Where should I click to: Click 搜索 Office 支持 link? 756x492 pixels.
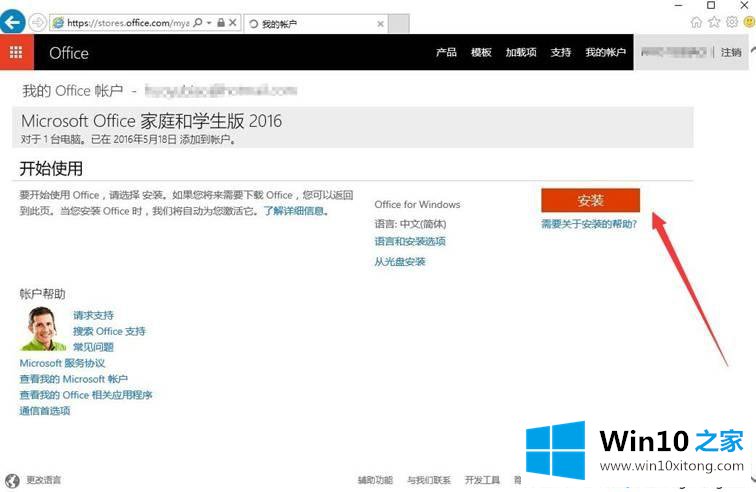point(109,331)
